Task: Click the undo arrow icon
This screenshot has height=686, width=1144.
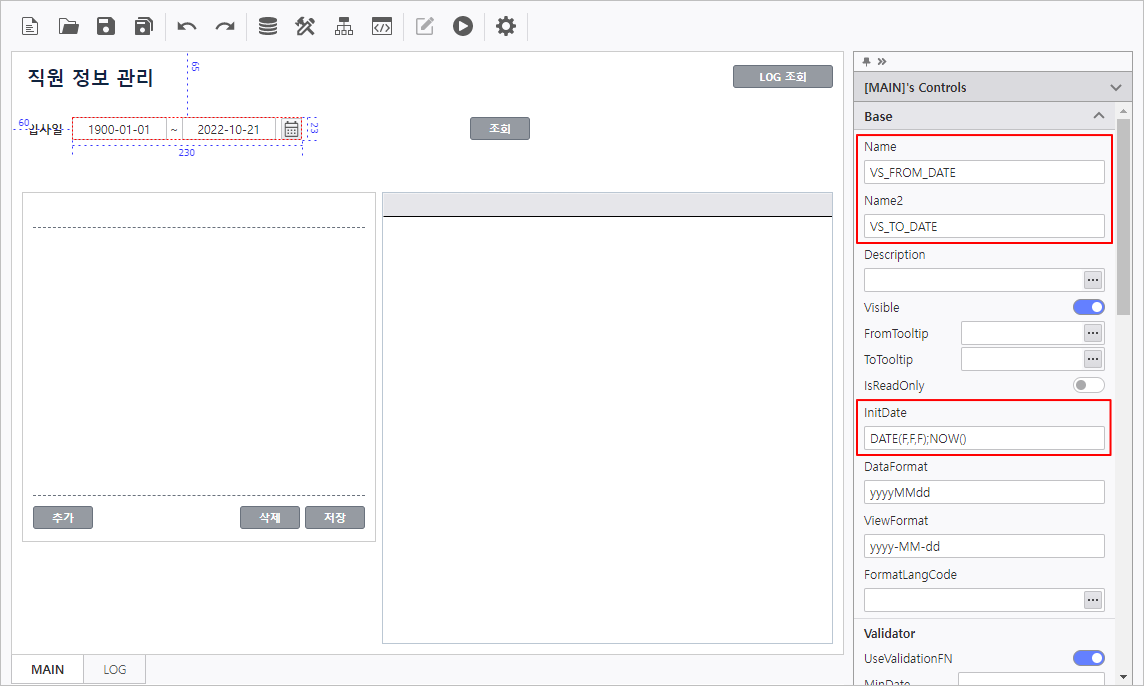Action: (x=187, y=26)
